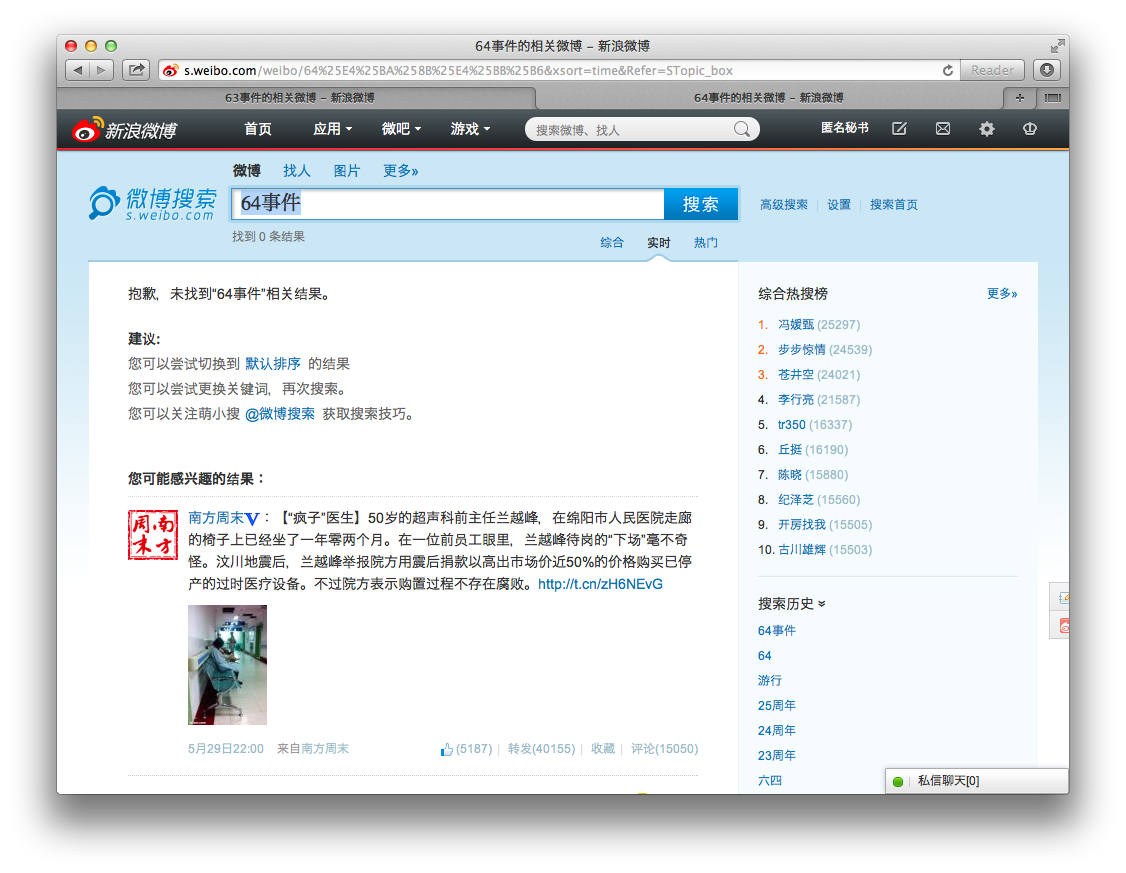Open 南方周末 username link
Viewport: 1126px width, 873px height.
point(216,518)
